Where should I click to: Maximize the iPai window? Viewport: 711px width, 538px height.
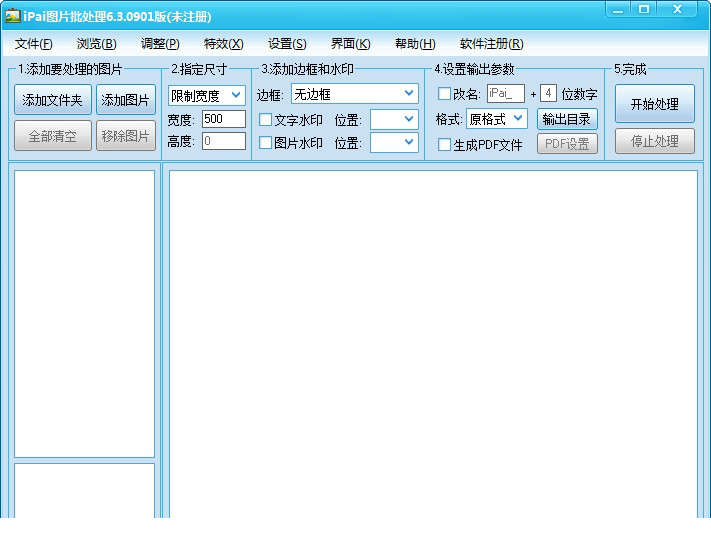(x=644, y=10)
